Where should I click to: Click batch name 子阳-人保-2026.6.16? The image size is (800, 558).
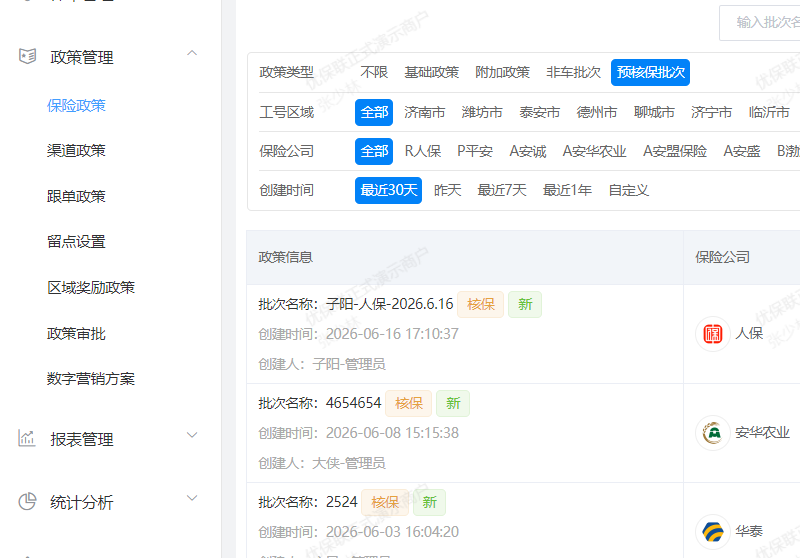coord(390,304)
